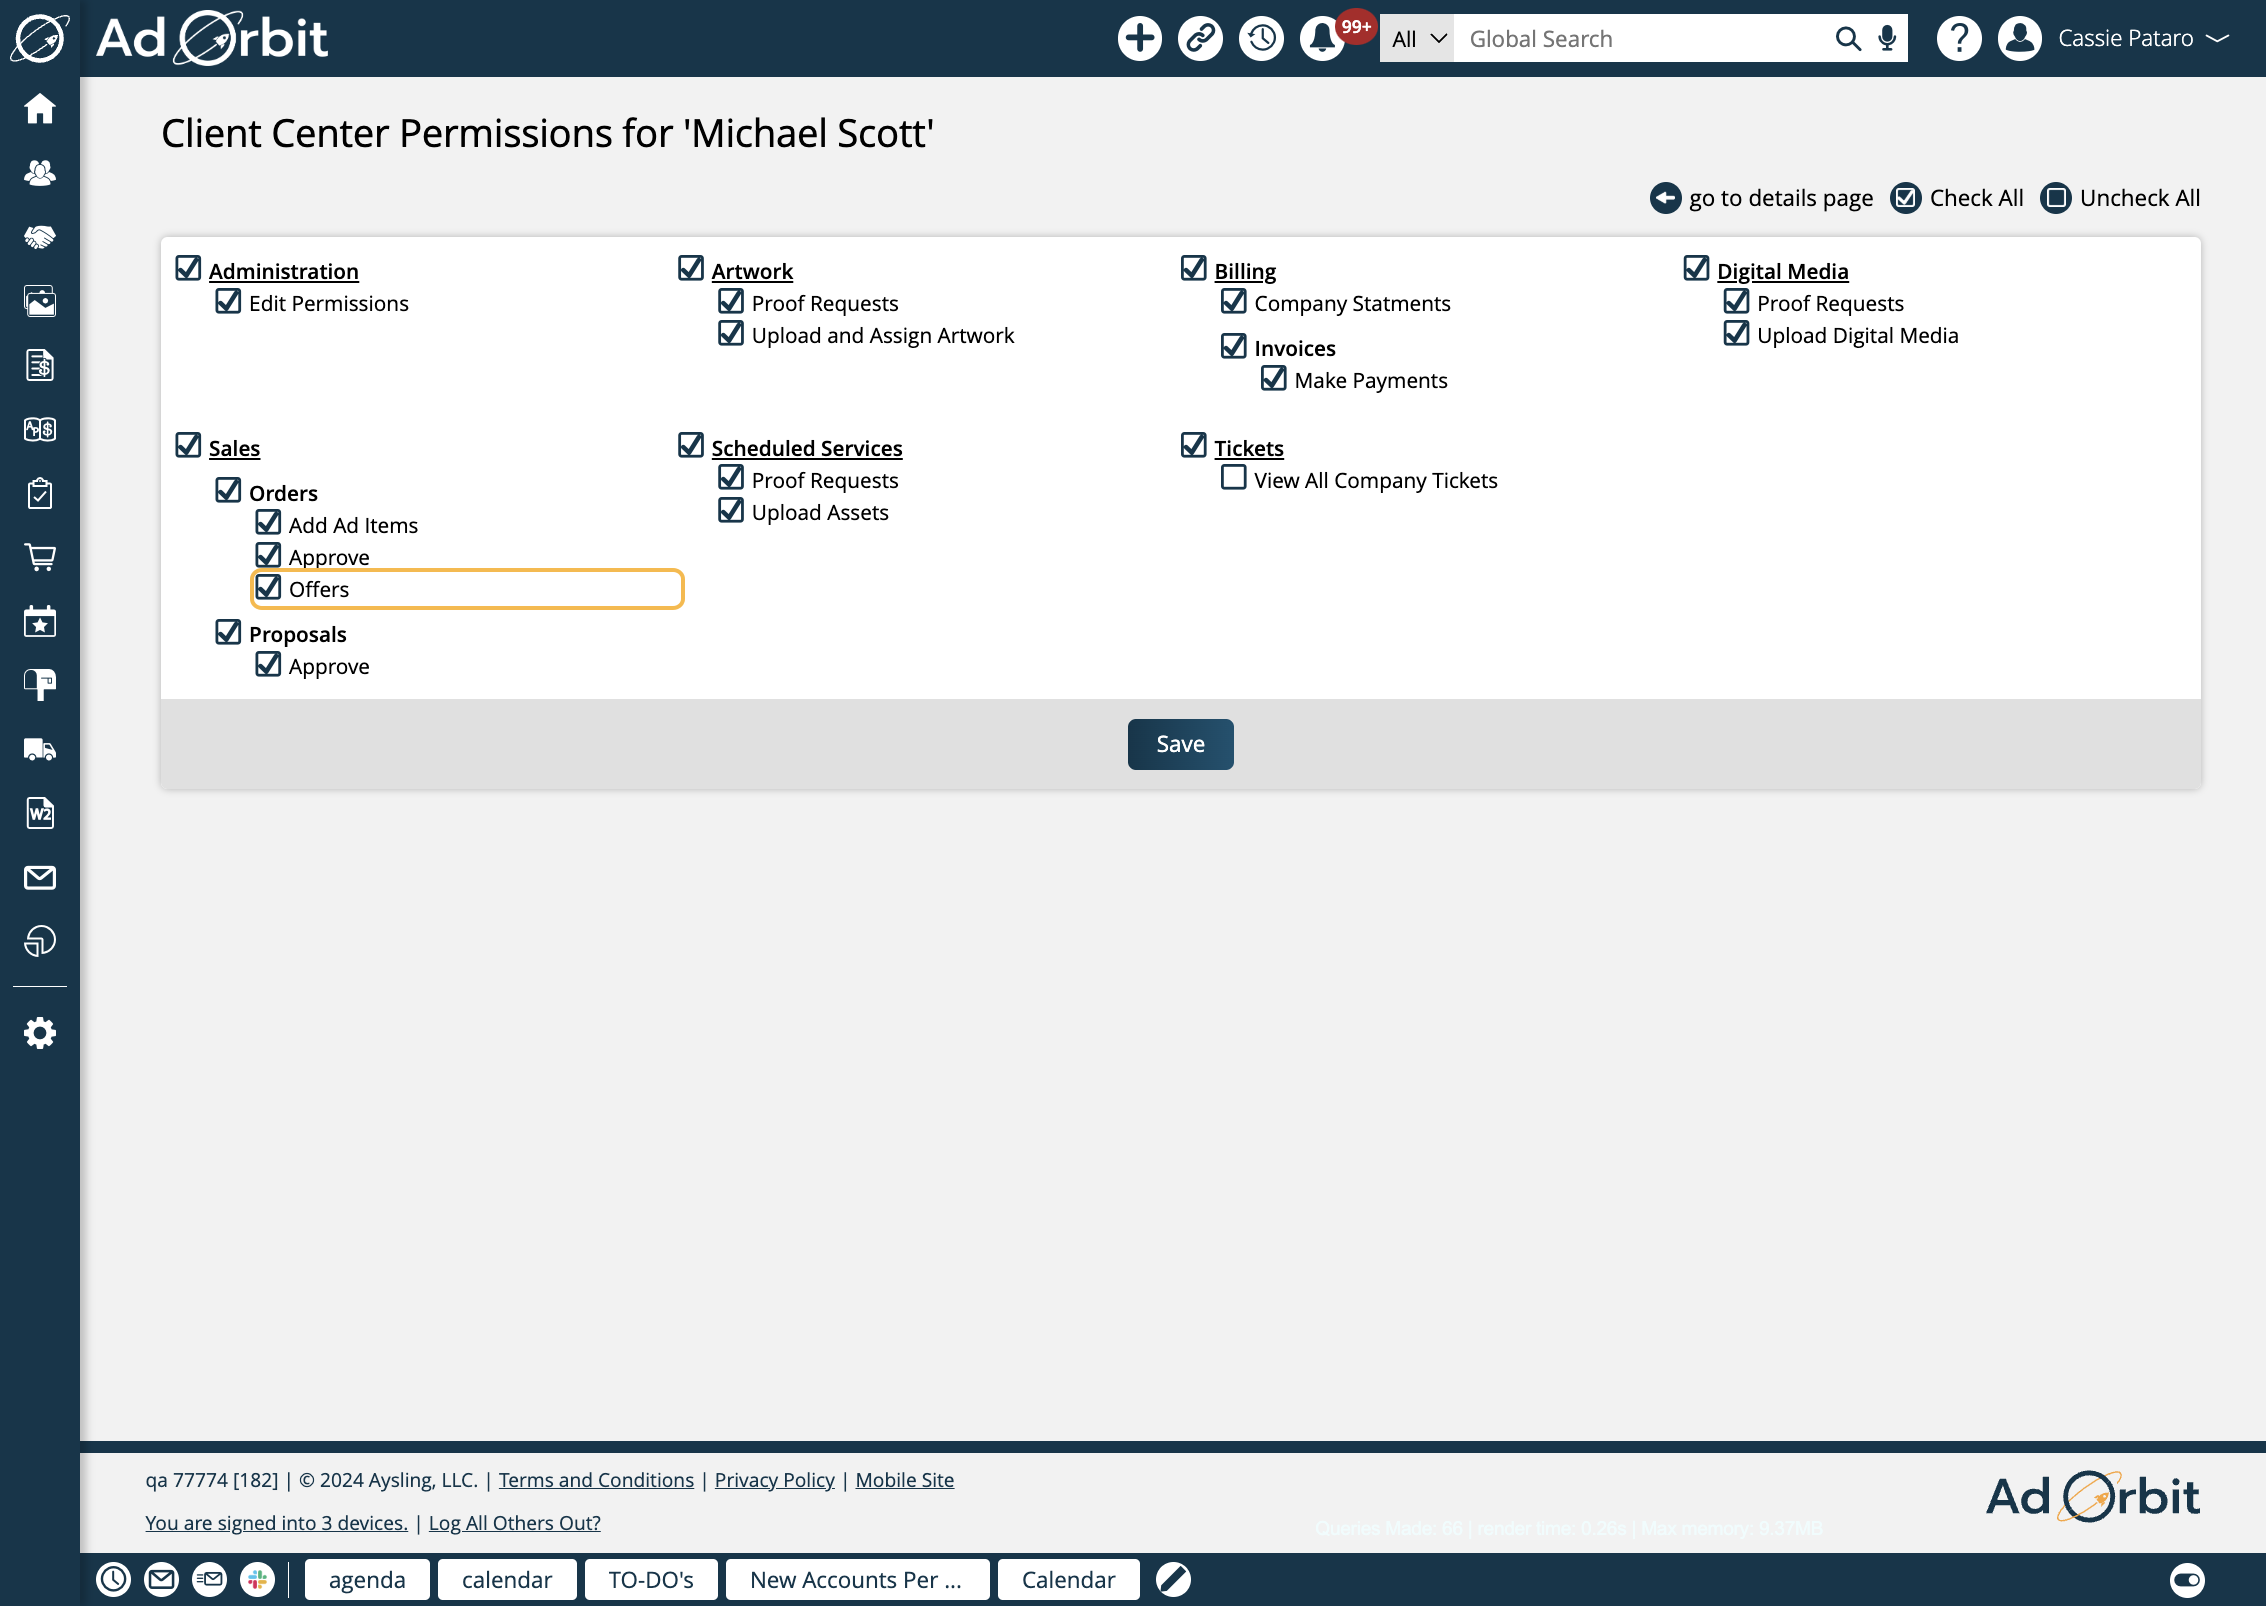Uncheck the Make Payments checkbox
This screenshot has width=2266, height=1606.
point(1273,378)
